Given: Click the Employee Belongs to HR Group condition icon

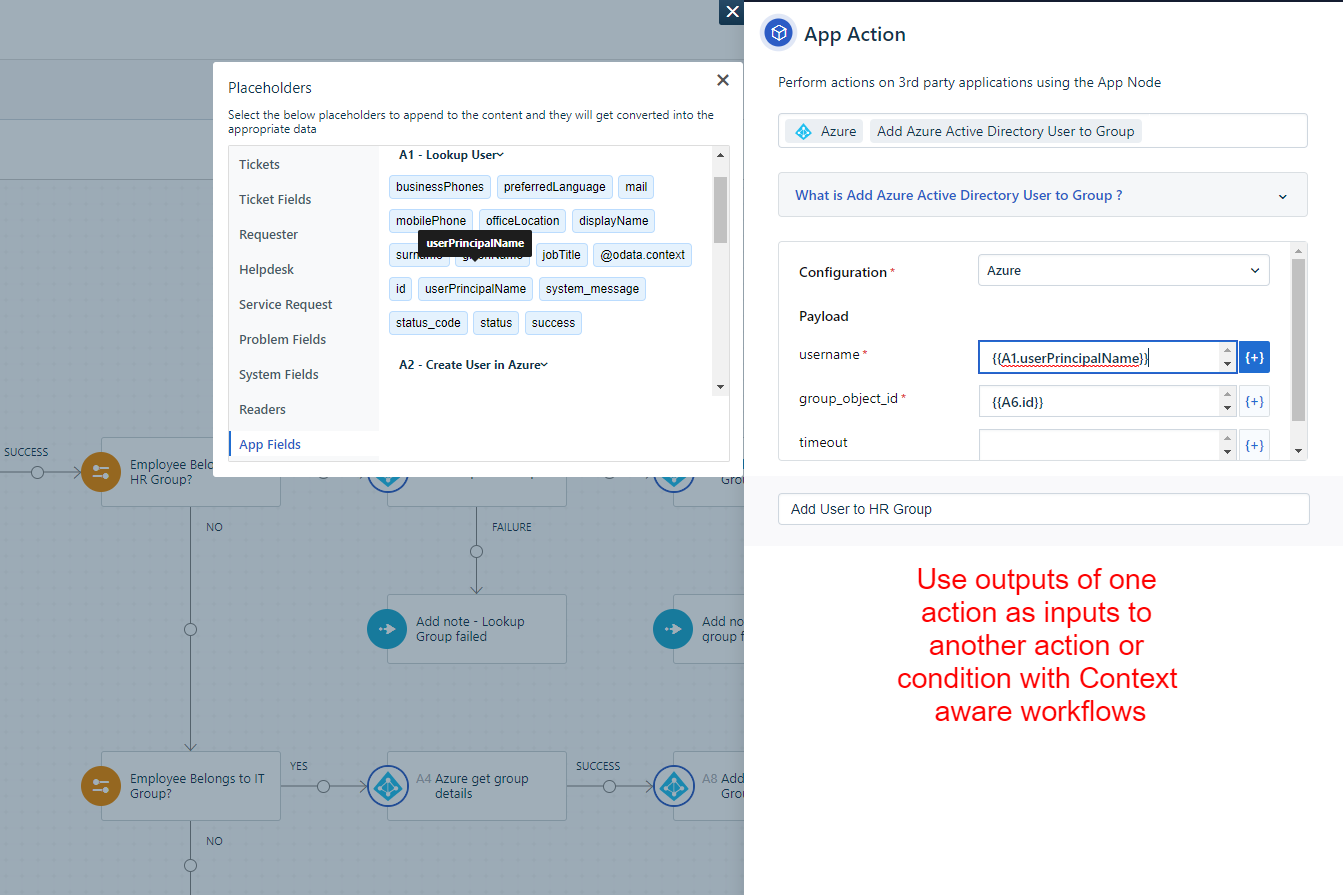Looking at the screenshot, I should (100, 472).
